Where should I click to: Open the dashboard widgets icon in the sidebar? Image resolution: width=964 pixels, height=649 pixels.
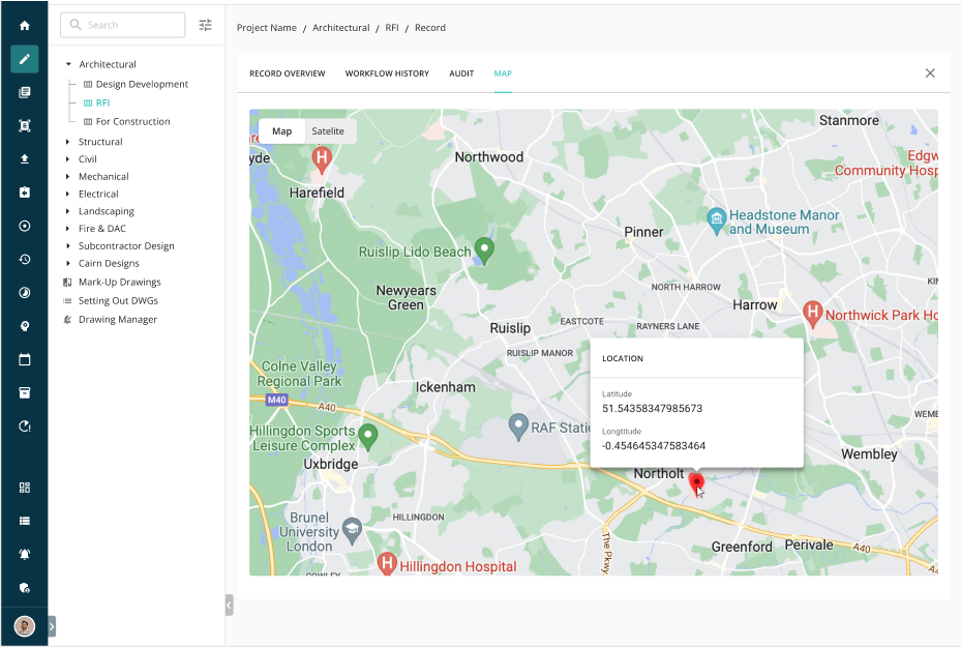pyautogui.click(x=25, y=487)
